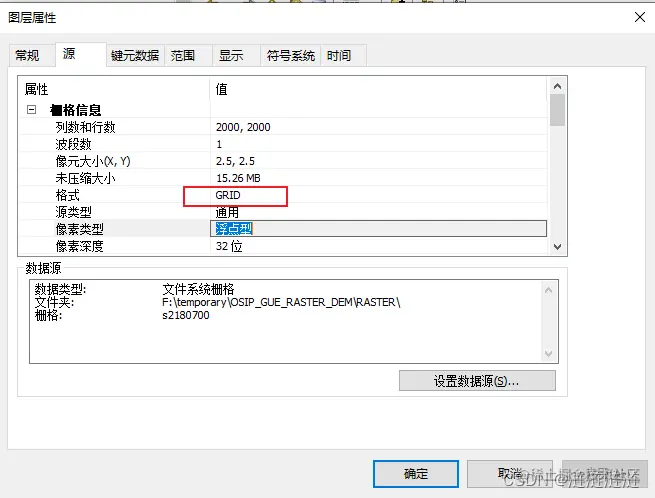Click data source box scroll down arrow

pyautogui.click(x=548, y=354)
